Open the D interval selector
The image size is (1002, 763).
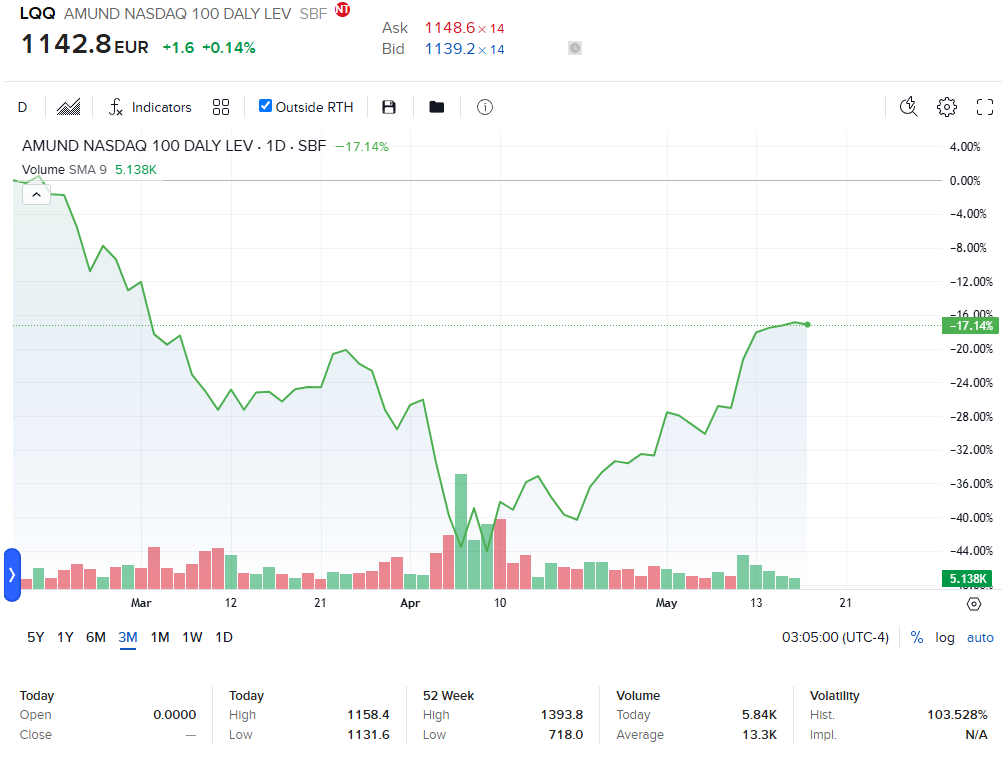[x=22, y=107]
